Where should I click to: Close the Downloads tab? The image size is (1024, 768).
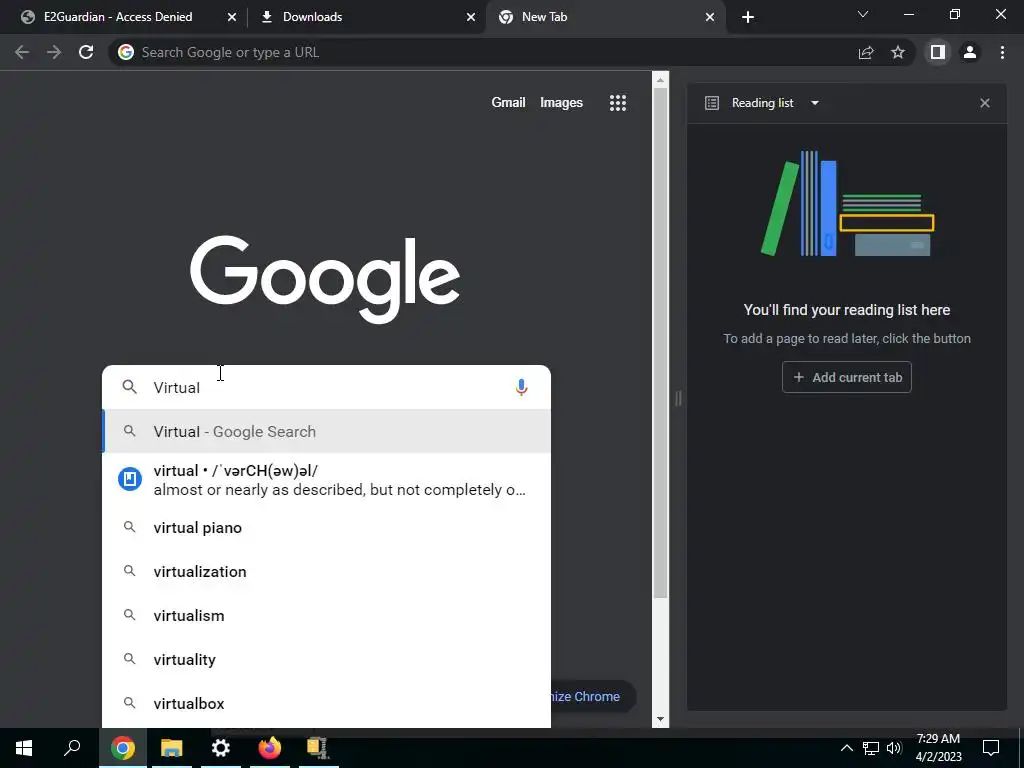point(471,17)
